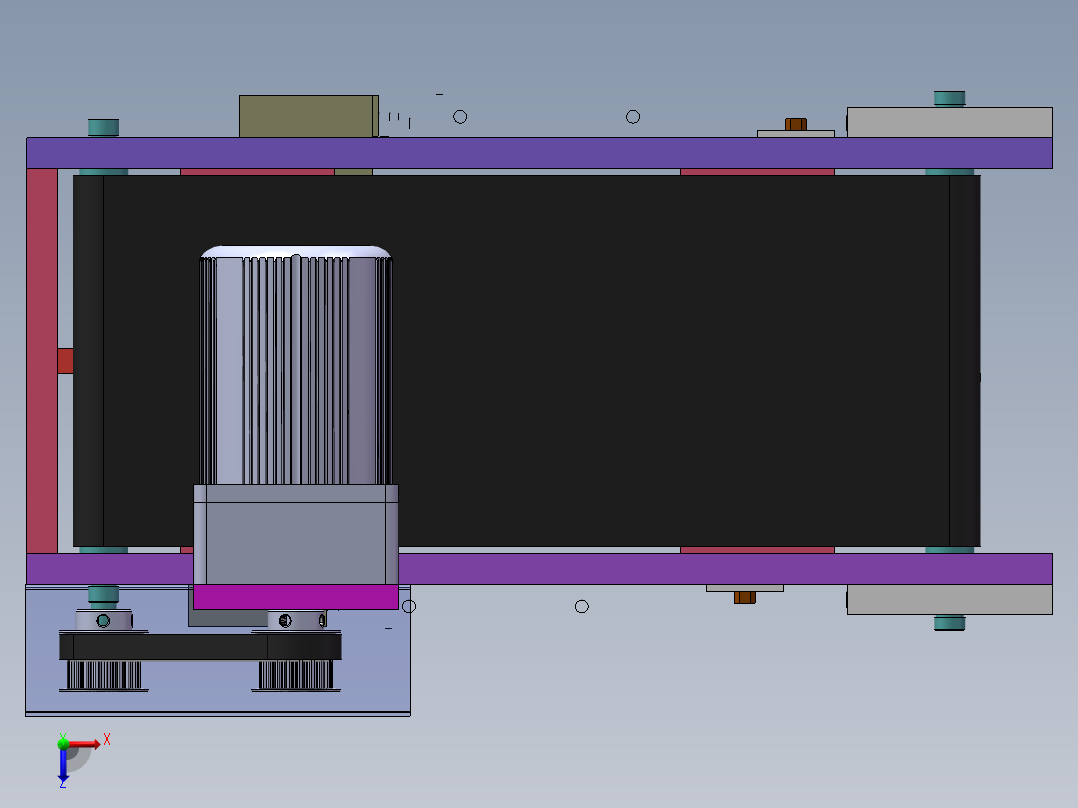Select the brown bolt below the lower rail
The height and width of the screenshot is (808, 1078).
745,598
